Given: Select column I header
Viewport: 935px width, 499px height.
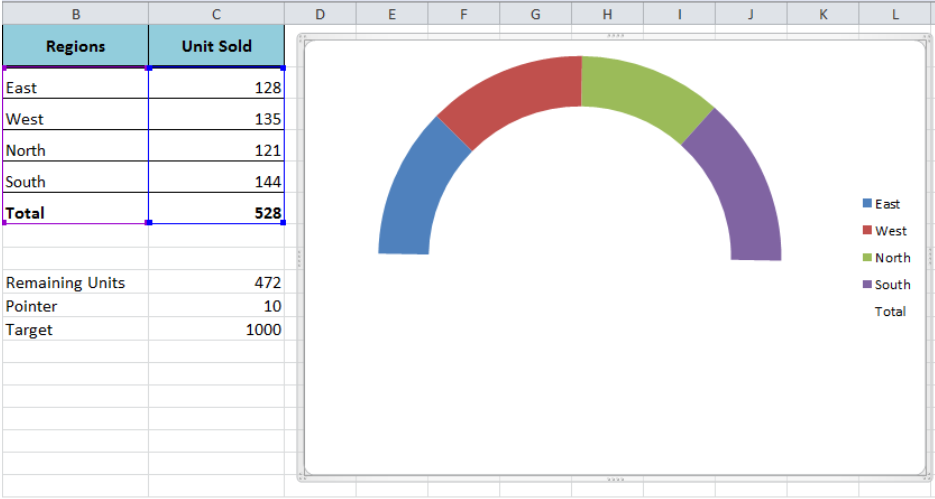Looking at the screenshot, I should (x=679, y=14).
